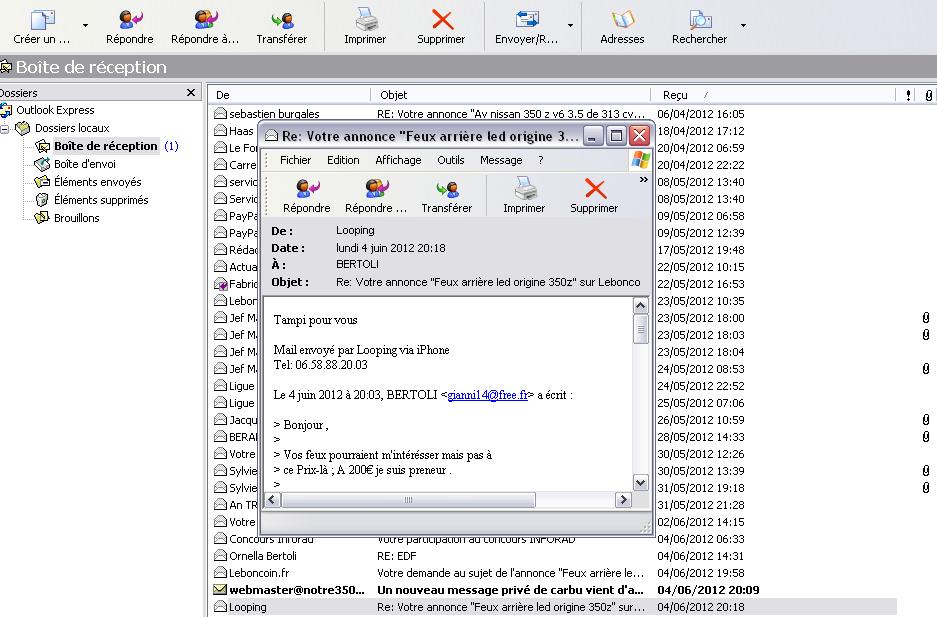Click Rechercher search icon
Viewport: 937px width, 617px height.
click(699, 20)
